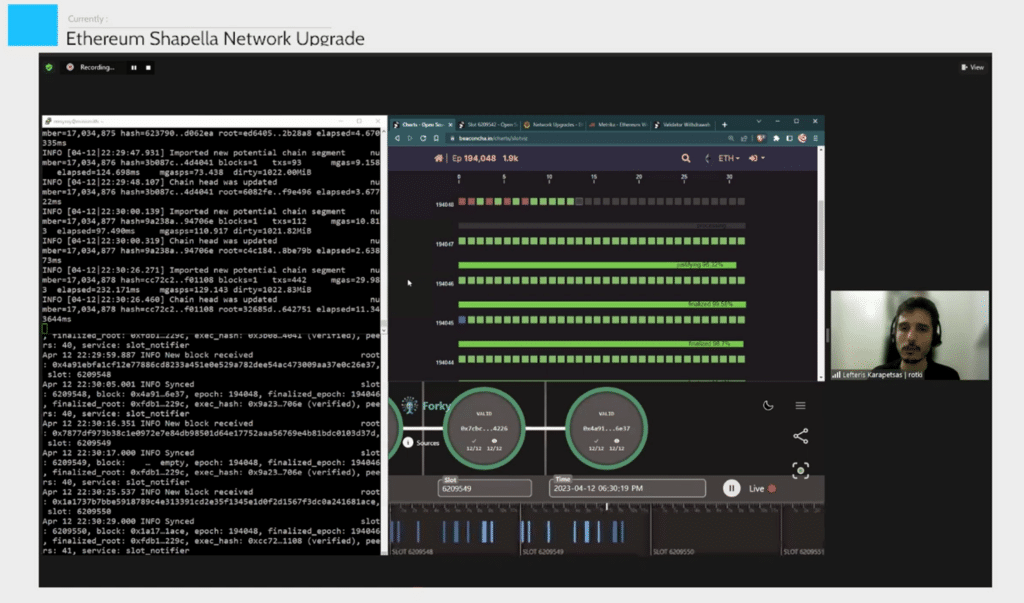
Task: Open the Network Upgrades browser tab
Action: pos(554,124)
